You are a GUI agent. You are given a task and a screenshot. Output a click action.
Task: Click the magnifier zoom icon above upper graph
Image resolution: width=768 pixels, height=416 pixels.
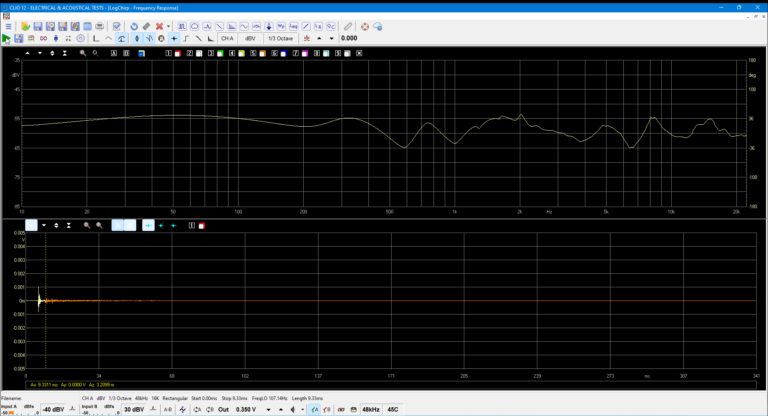81,52
